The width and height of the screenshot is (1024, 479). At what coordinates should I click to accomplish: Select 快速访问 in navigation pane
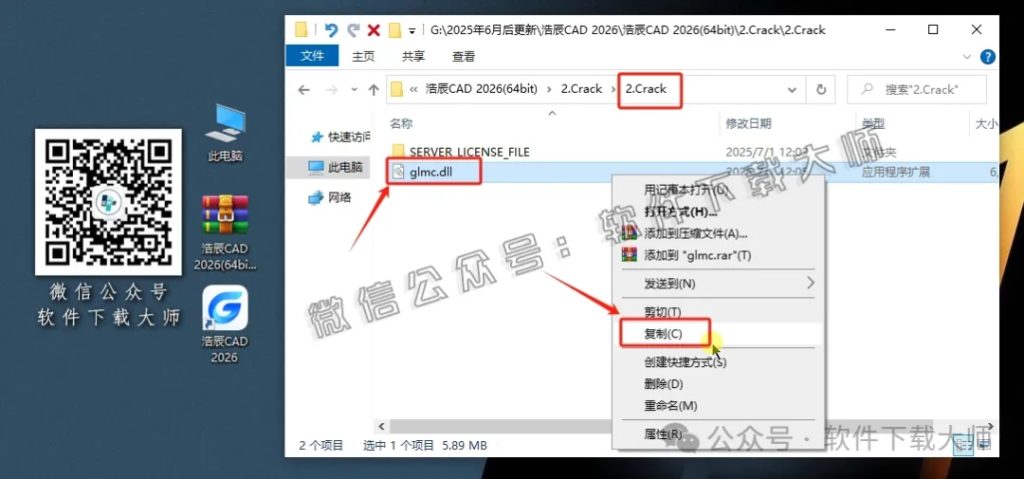click(340, 137)
